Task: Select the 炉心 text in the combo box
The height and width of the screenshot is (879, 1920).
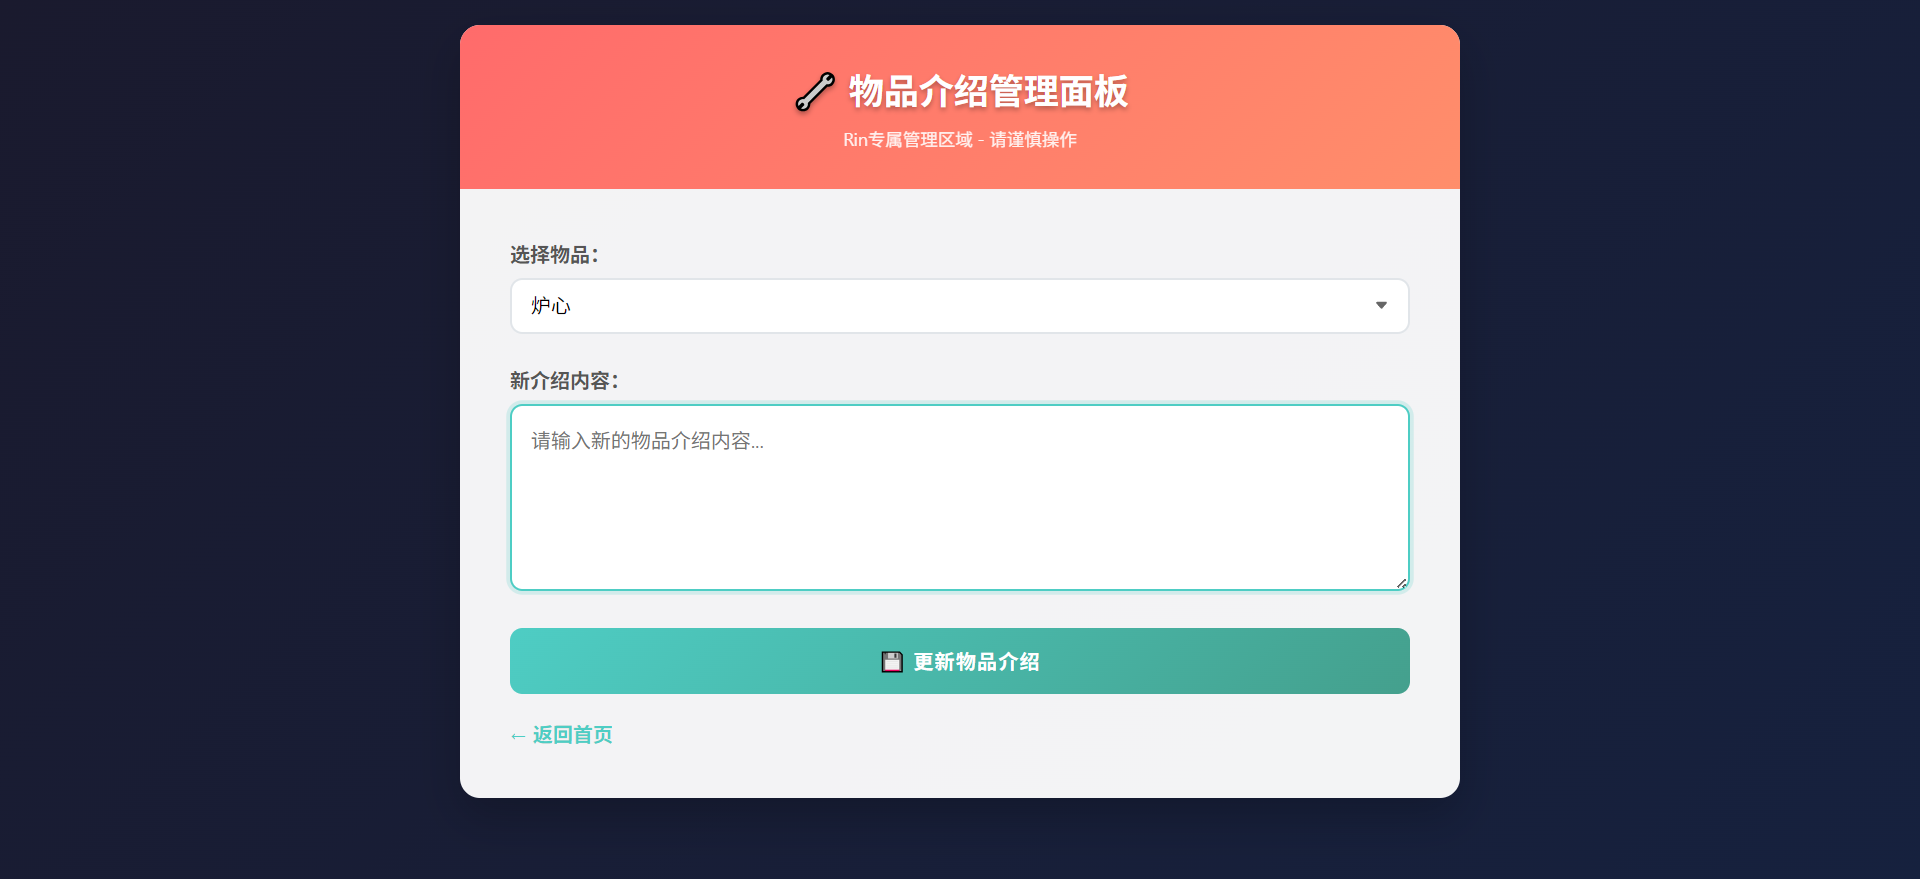Action: tap(551, 306)
